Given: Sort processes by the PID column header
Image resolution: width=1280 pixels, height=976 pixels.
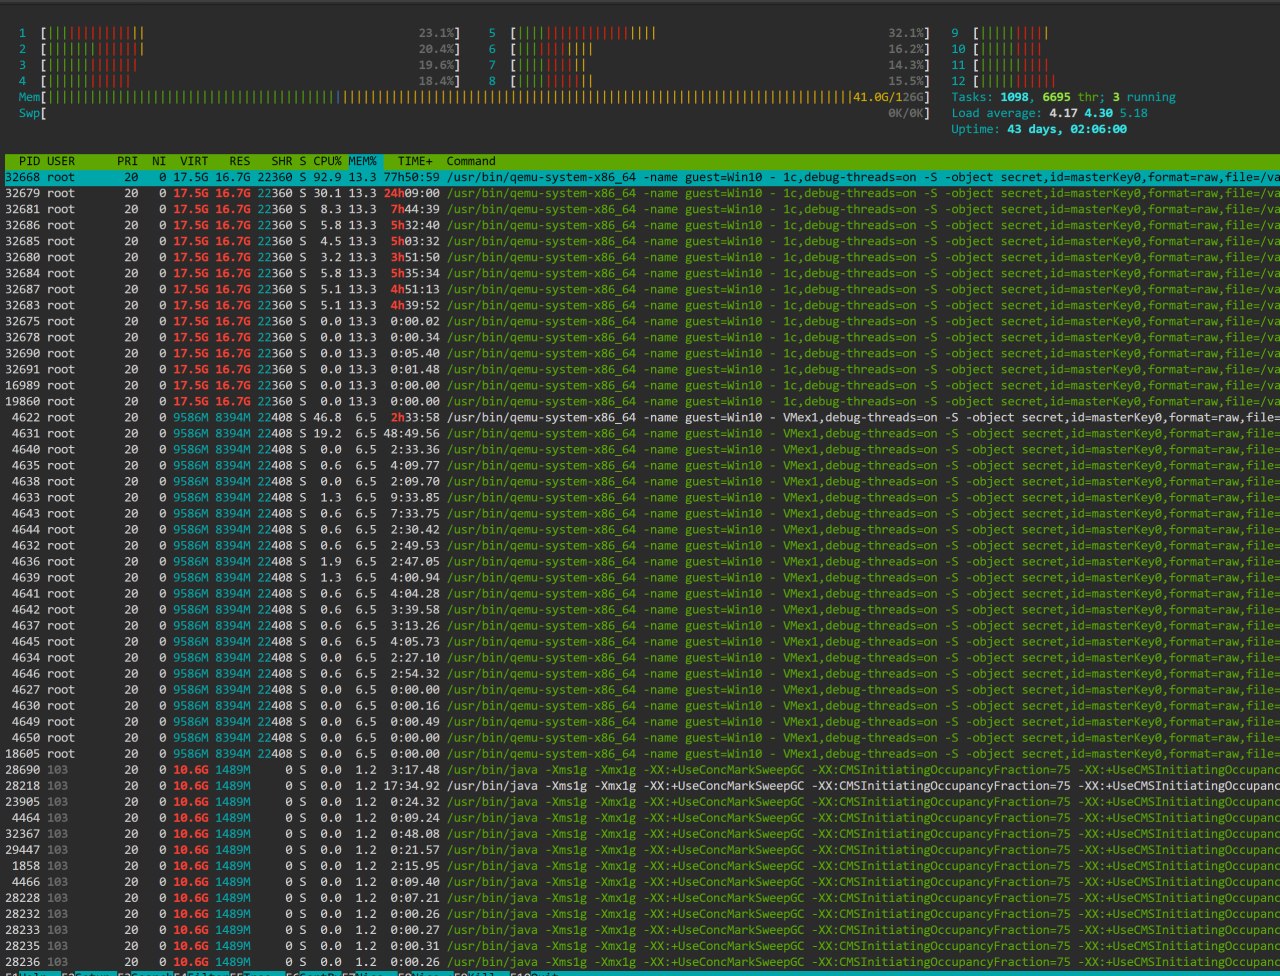Looking at the screenshot, I should (29, 161).
